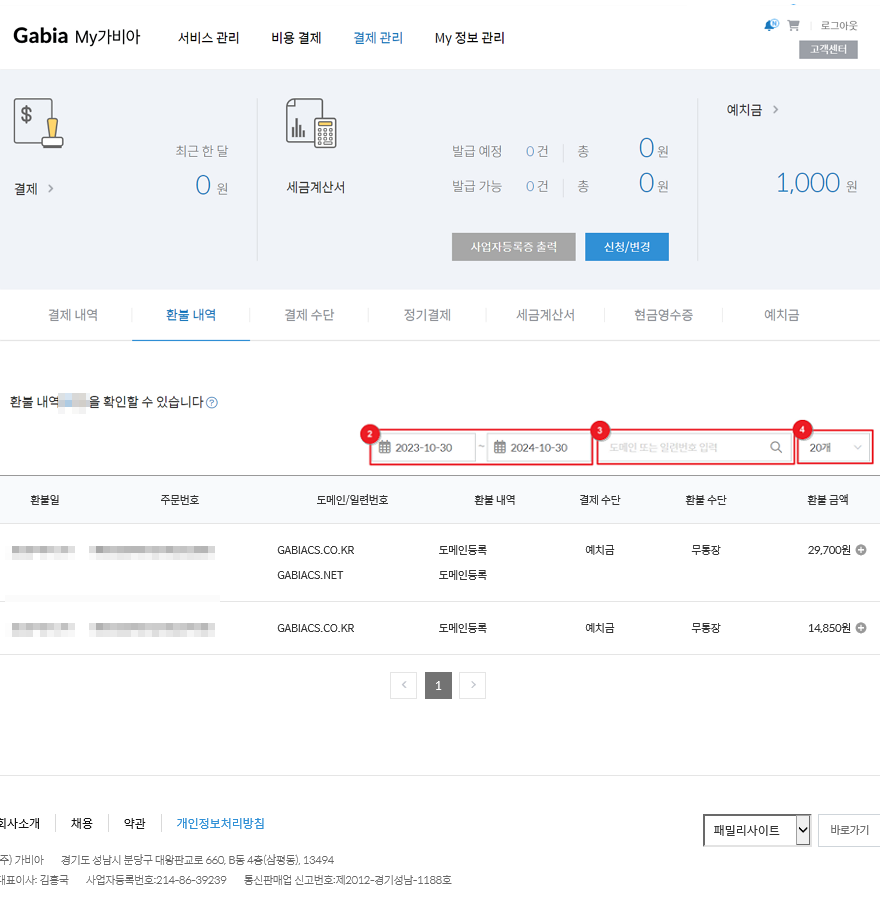Open the 약관 footer link

pyautogui.click(x=135, y=824)
